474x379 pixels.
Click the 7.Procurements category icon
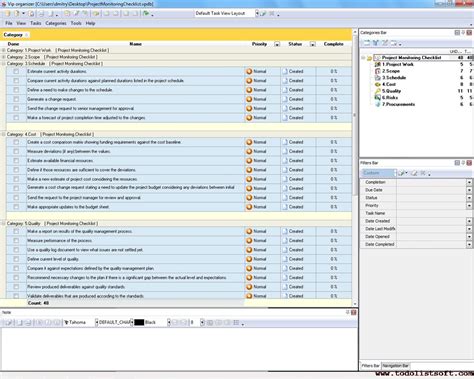click(x=377, y=104)
